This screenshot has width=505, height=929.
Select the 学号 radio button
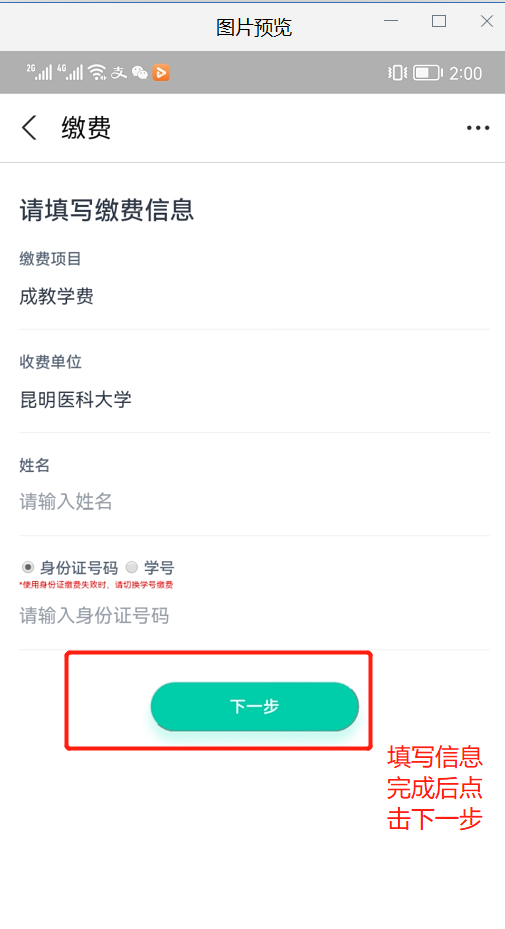132,567
